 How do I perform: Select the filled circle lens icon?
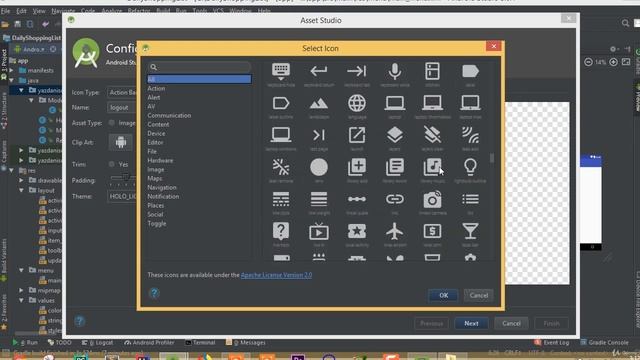tap(319, 167)
